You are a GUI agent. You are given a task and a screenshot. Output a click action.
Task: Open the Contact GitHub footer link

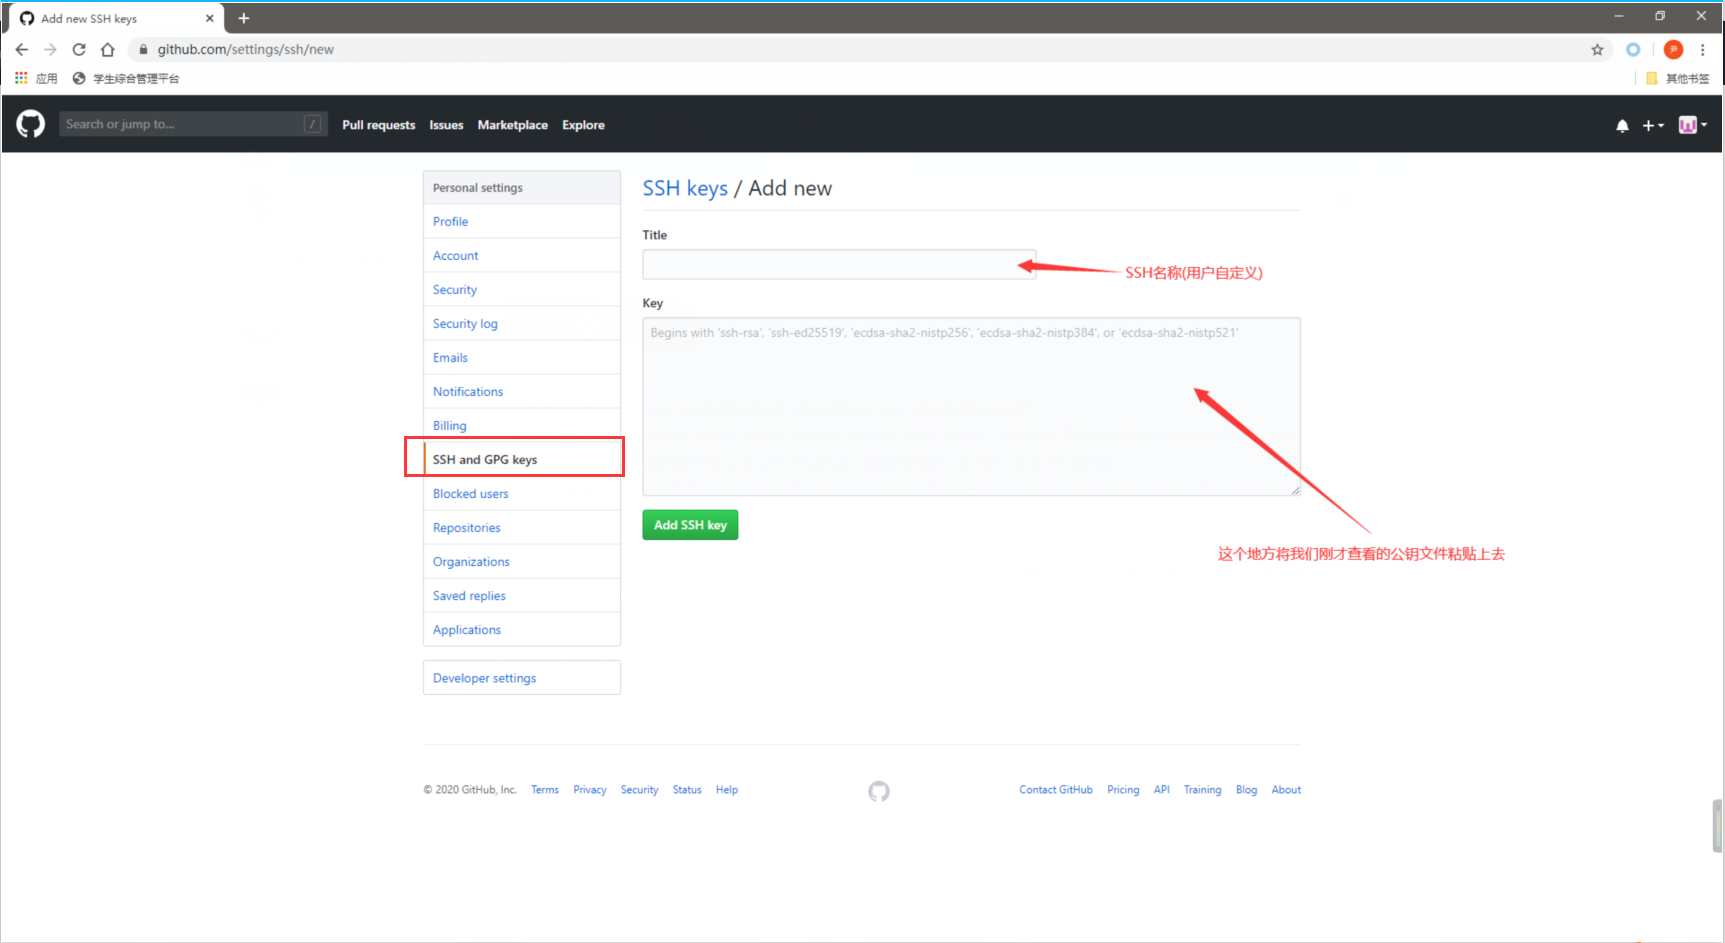click(1056, 790)
